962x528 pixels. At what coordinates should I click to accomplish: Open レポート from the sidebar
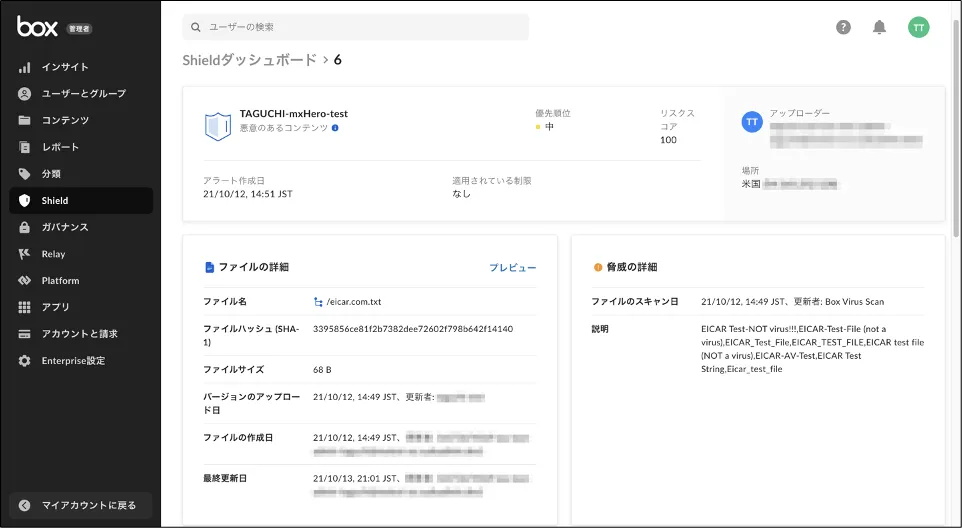pyautogui.click(x=60, y=147)
